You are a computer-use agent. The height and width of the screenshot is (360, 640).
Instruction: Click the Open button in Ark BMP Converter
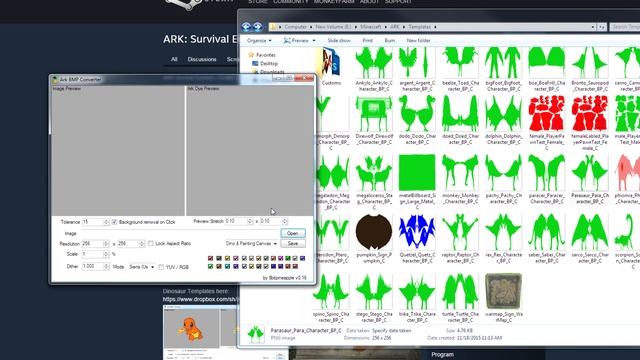pyautogui.click(x=293, y=233)
